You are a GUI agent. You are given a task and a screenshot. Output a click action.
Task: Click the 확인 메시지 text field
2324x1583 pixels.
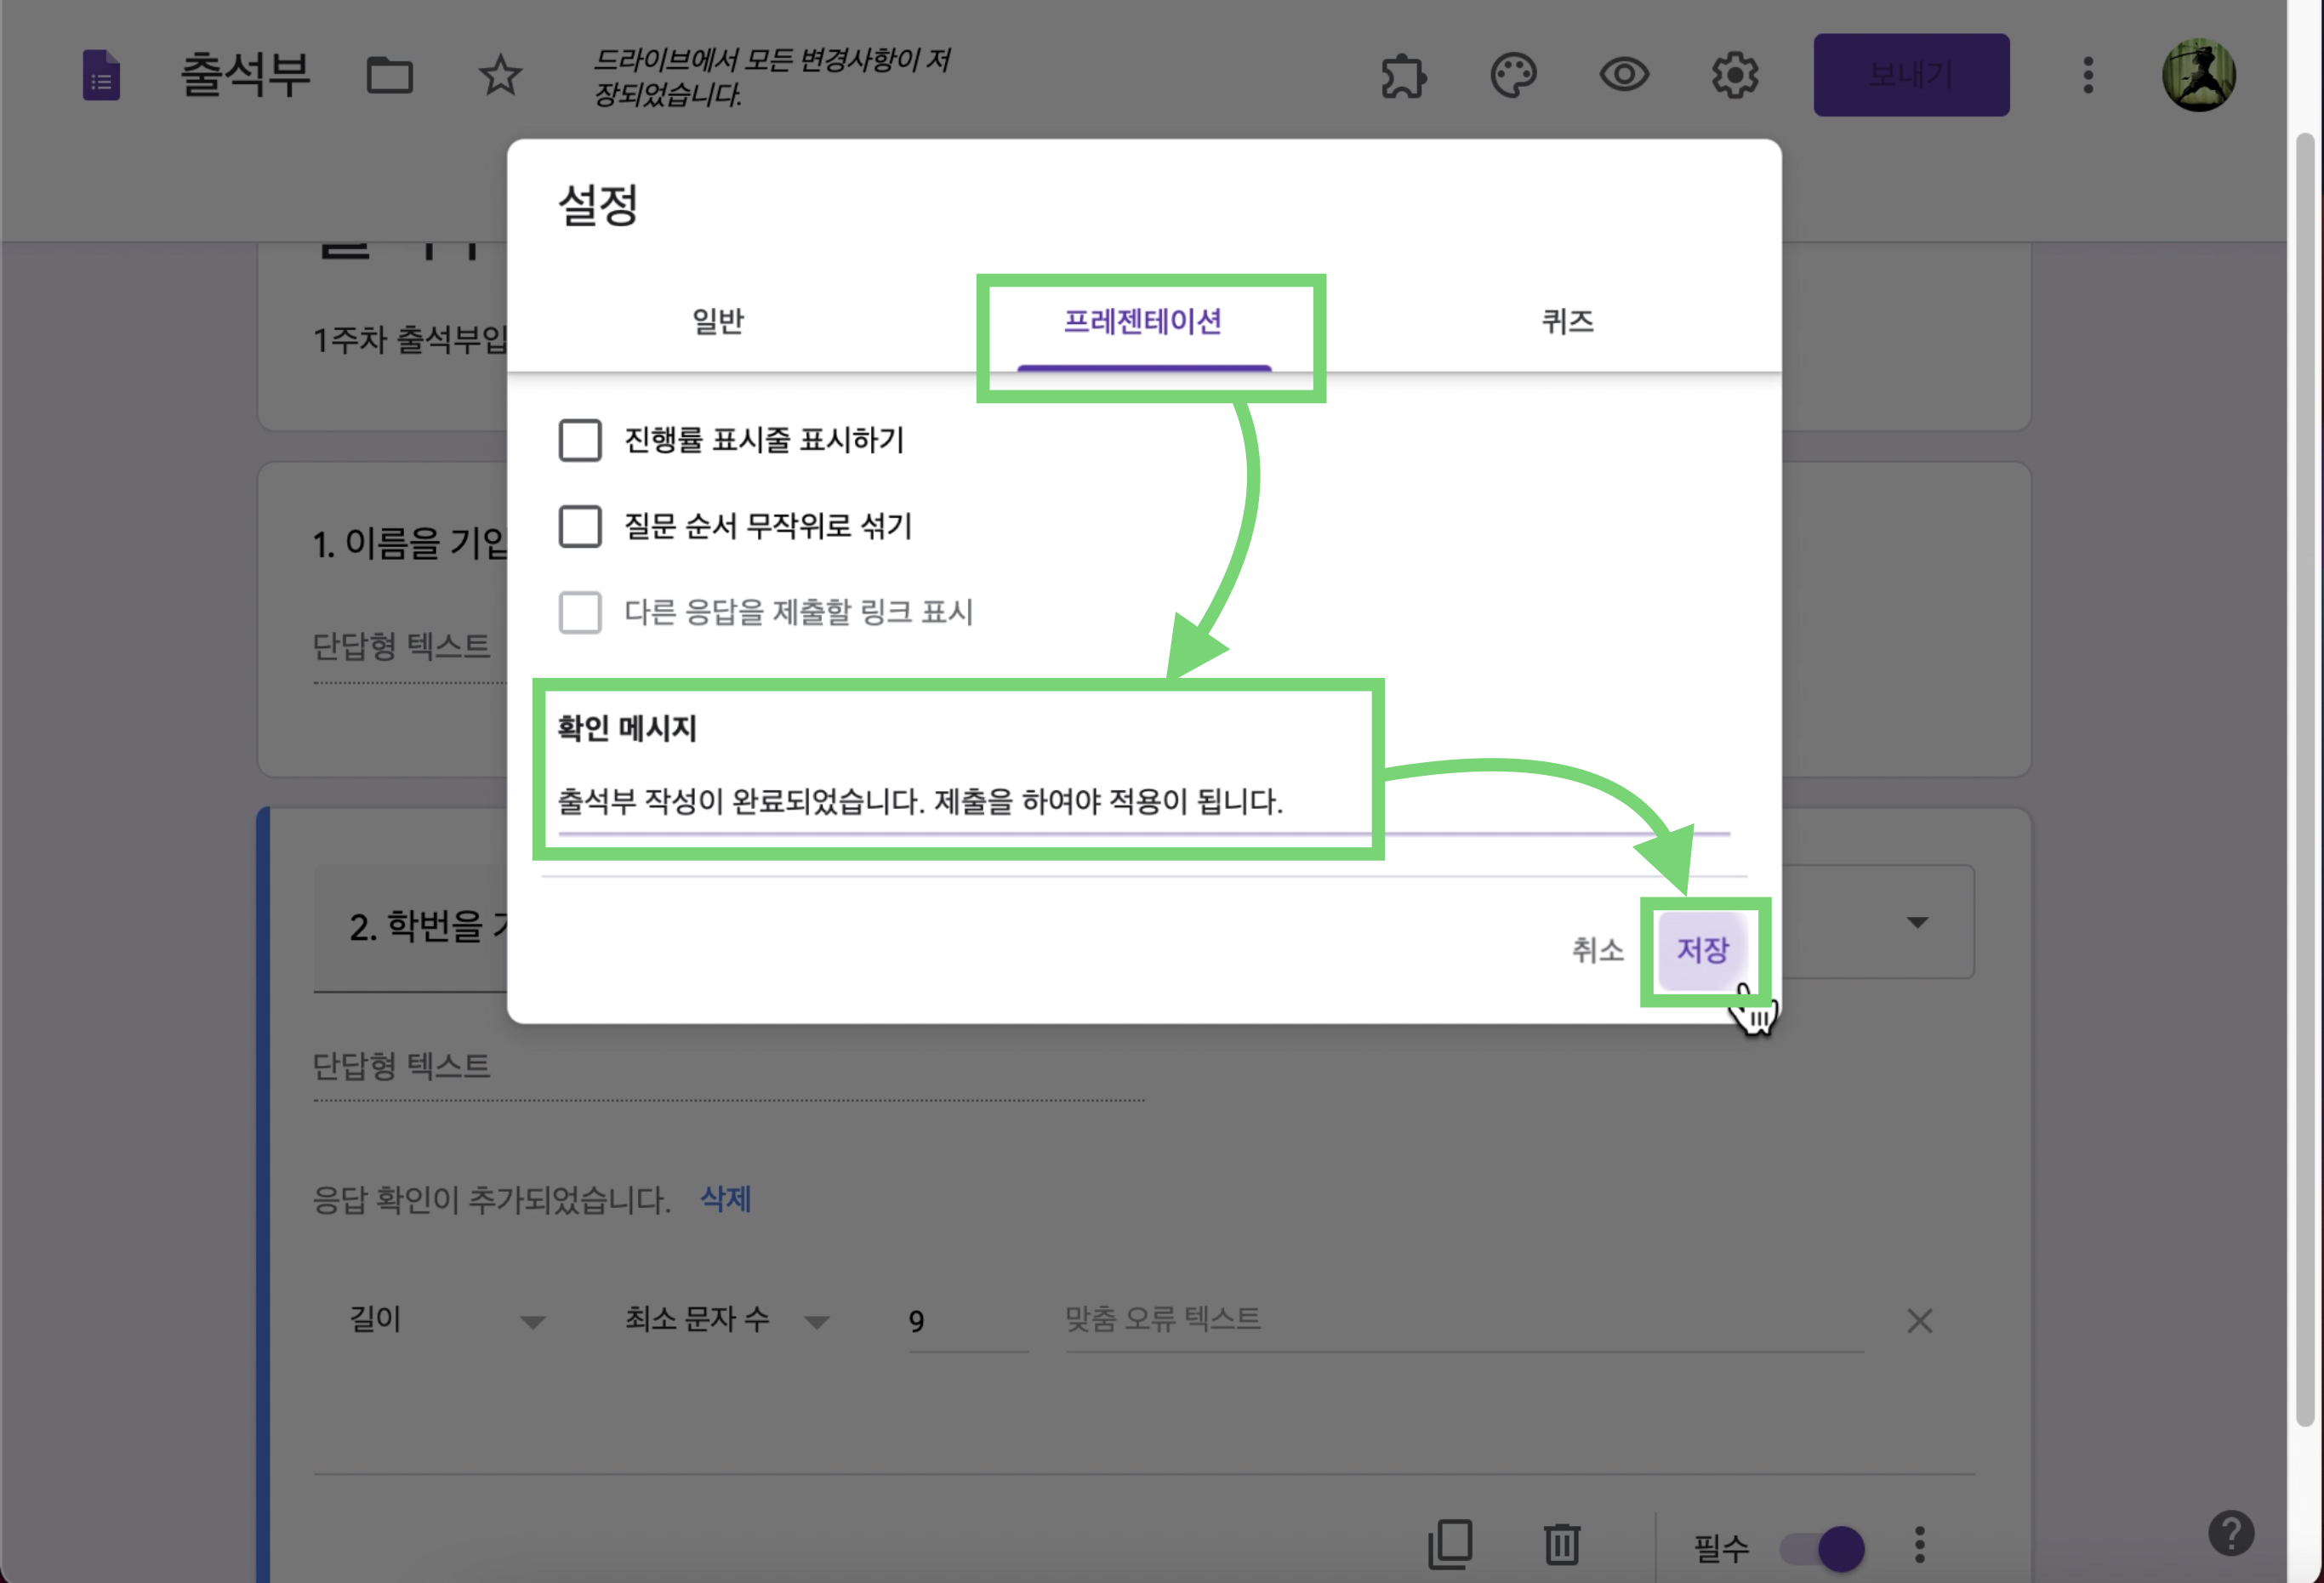920,802
